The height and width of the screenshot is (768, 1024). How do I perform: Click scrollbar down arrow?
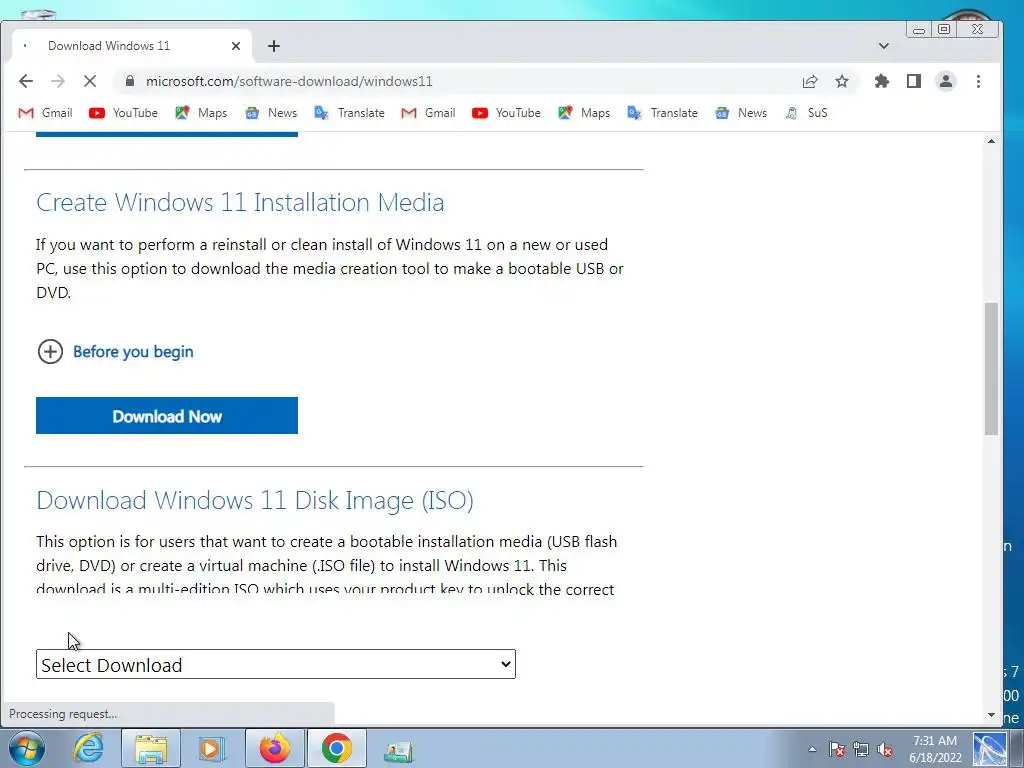991,715
